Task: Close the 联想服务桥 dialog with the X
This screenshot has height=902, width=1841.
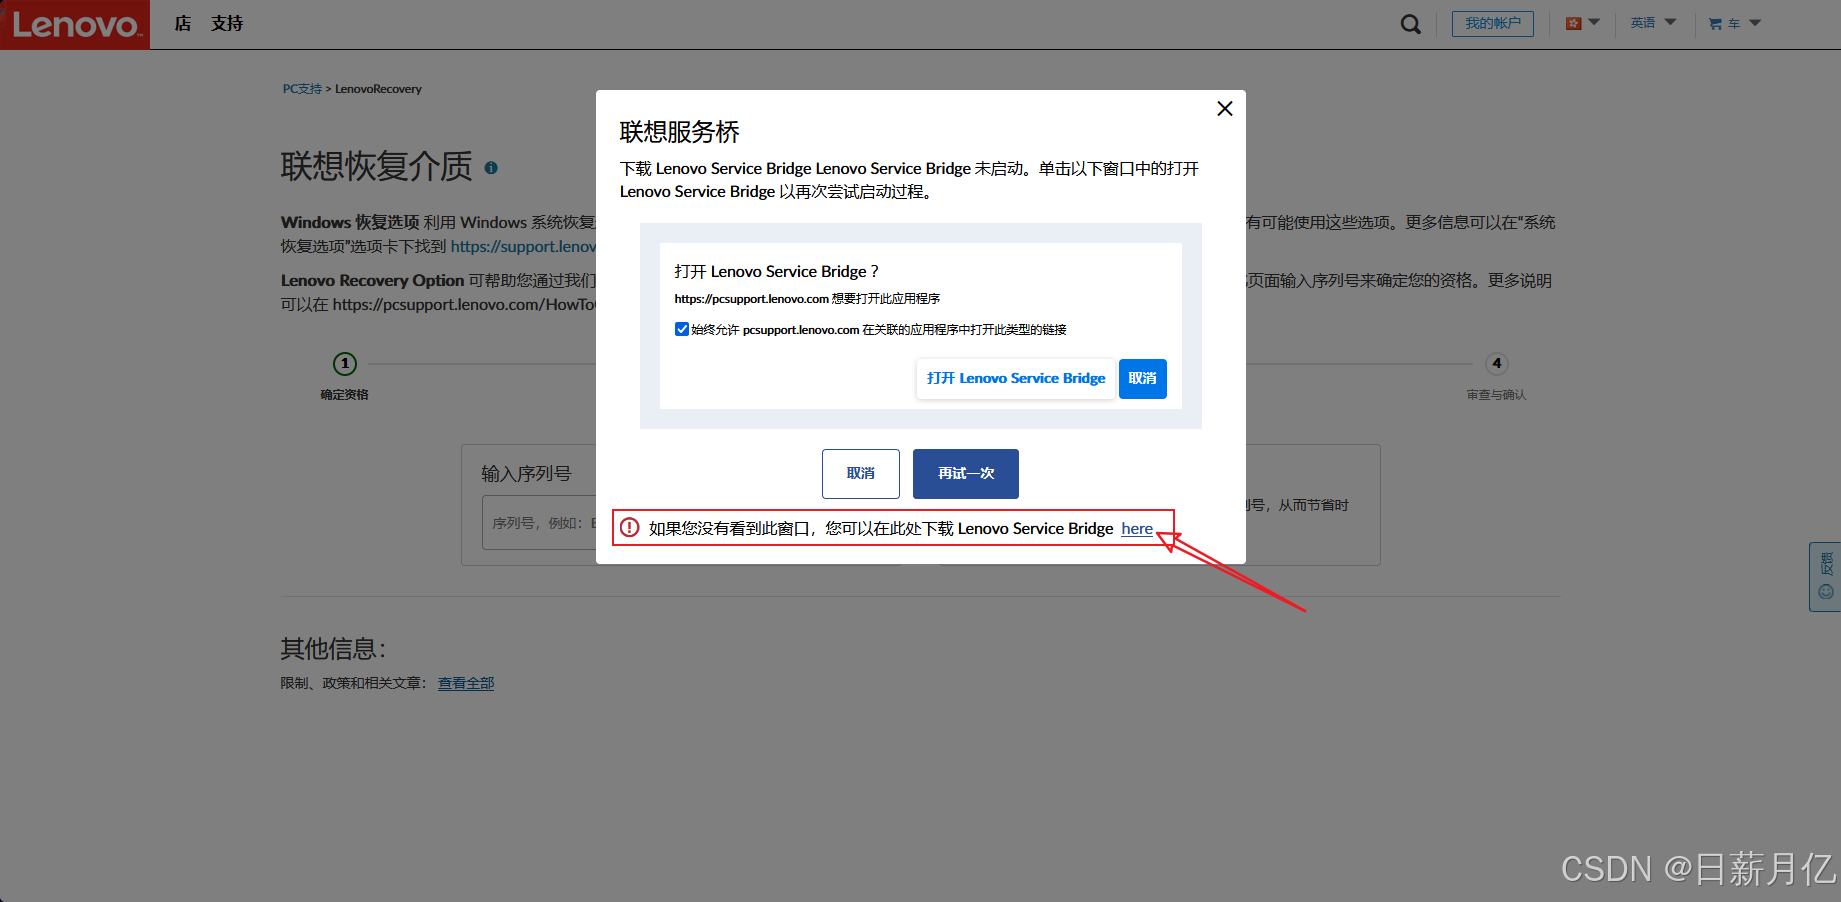Action: click(1224, 109)
